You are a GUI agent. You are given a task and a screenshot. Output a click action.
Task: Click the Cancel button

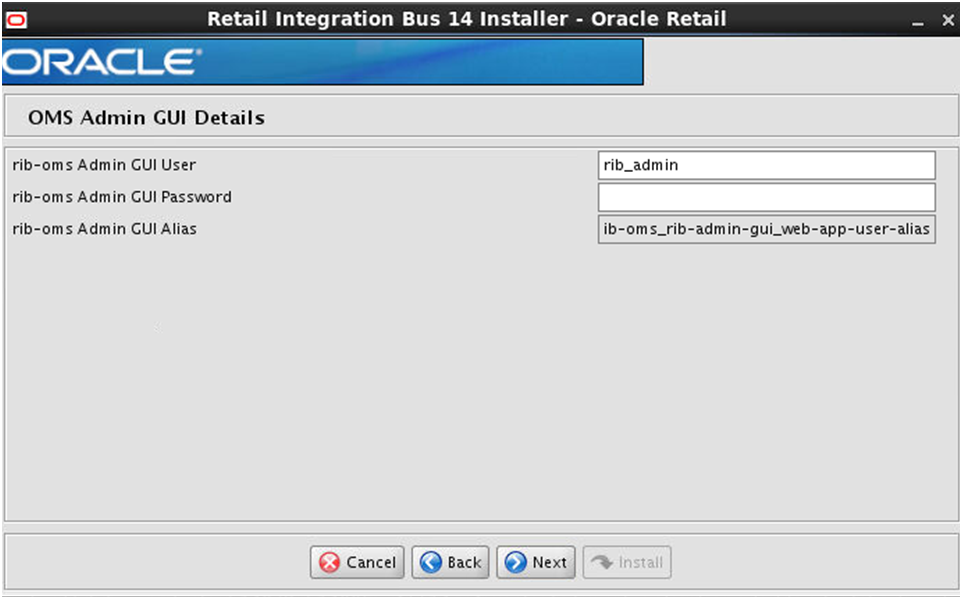pyautogui.click(x=357, y=562)
